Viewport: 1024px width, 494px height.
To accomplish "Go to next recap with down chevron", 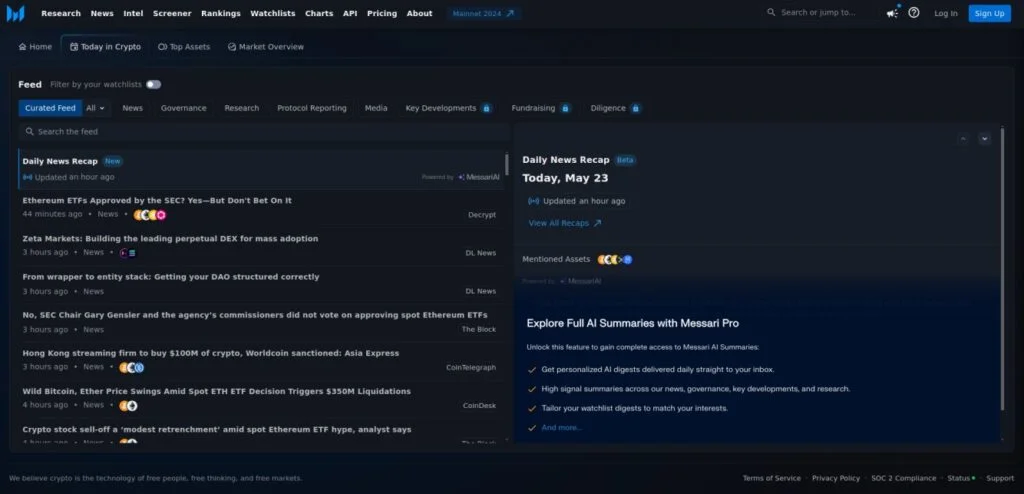I will pyautogui.click(x=984, y=139).
